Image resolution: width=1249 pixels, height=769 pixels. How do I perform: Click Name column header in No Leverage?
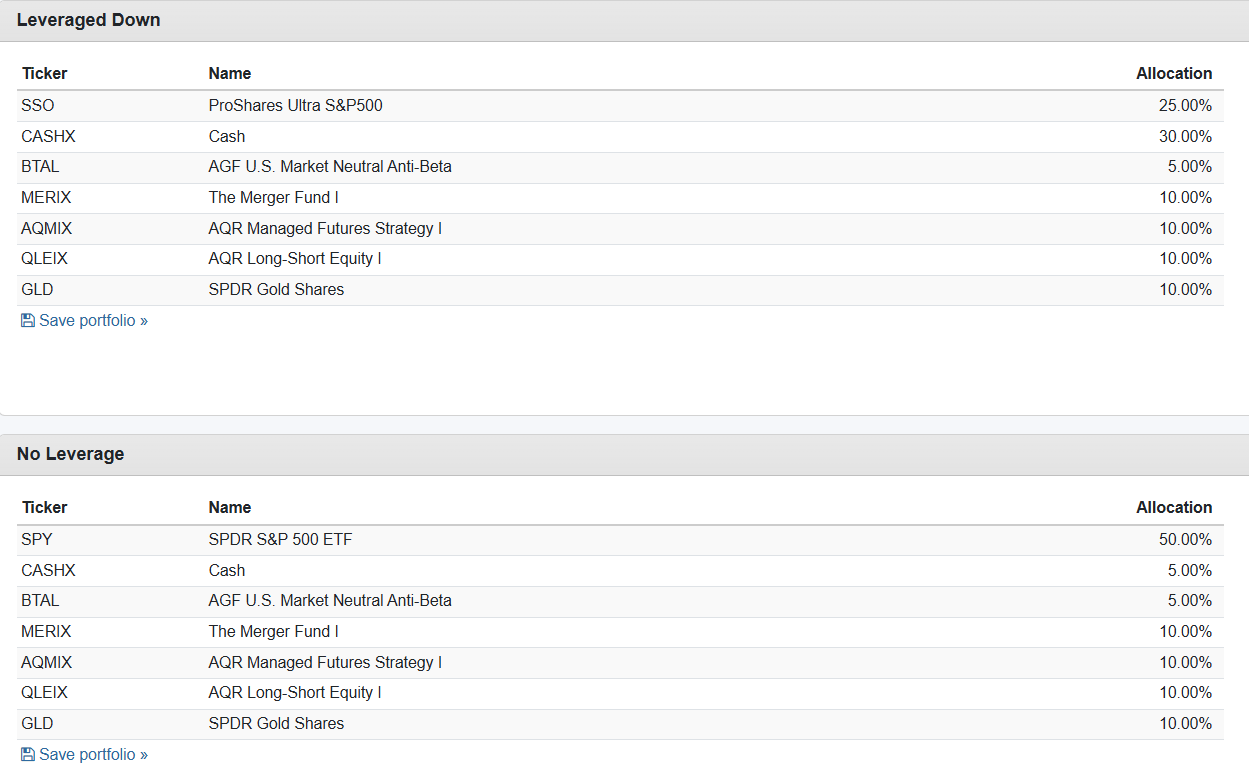229,507
